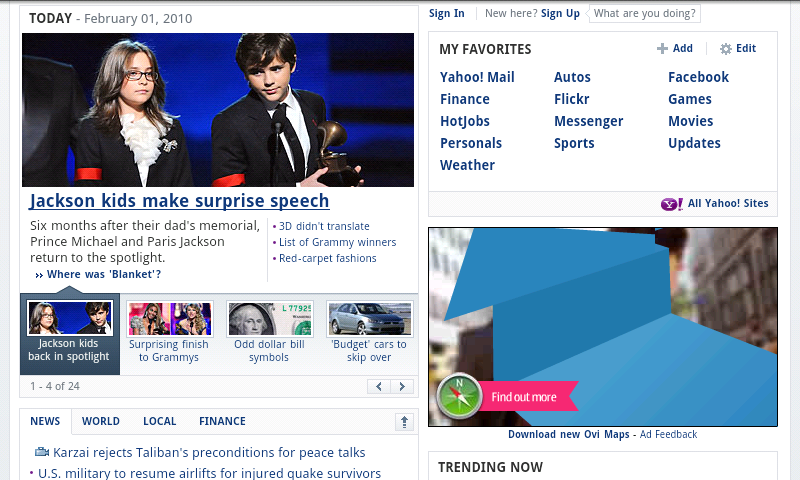Show previous stories with left arrow
This screenshot has width=800, height=480.
click(379, 387)
